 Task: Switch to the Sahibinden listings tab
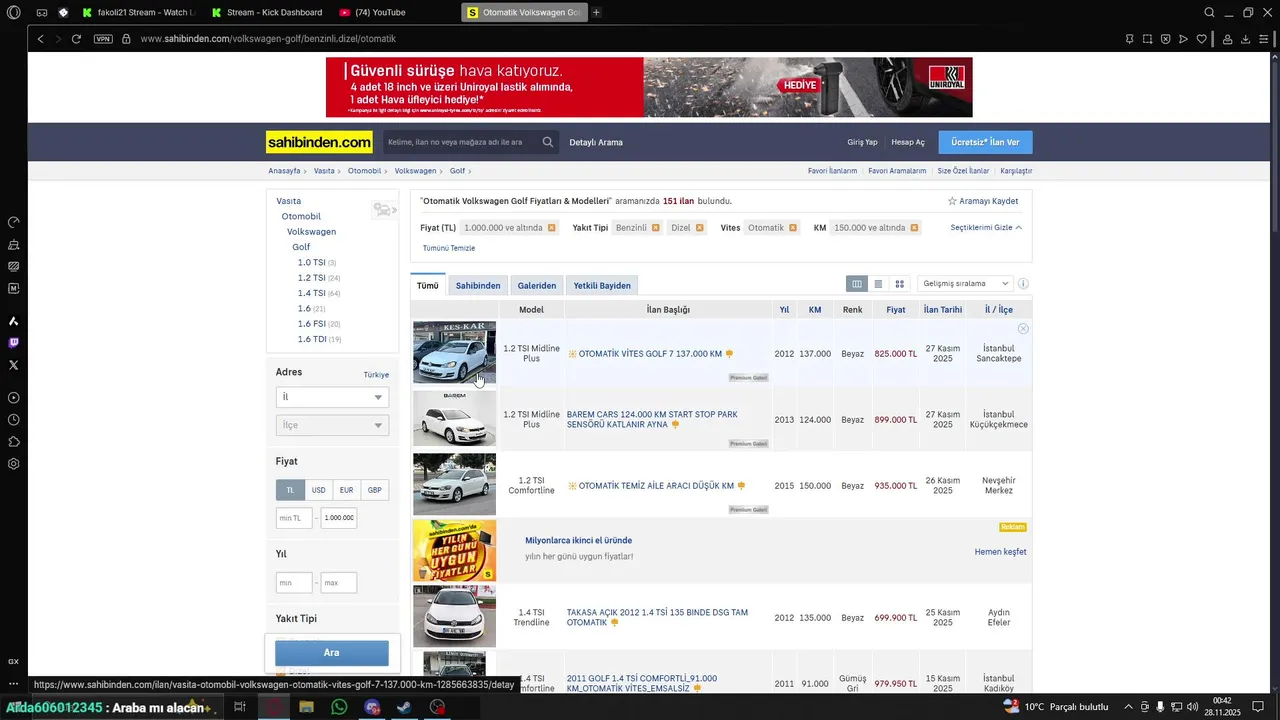478,285
